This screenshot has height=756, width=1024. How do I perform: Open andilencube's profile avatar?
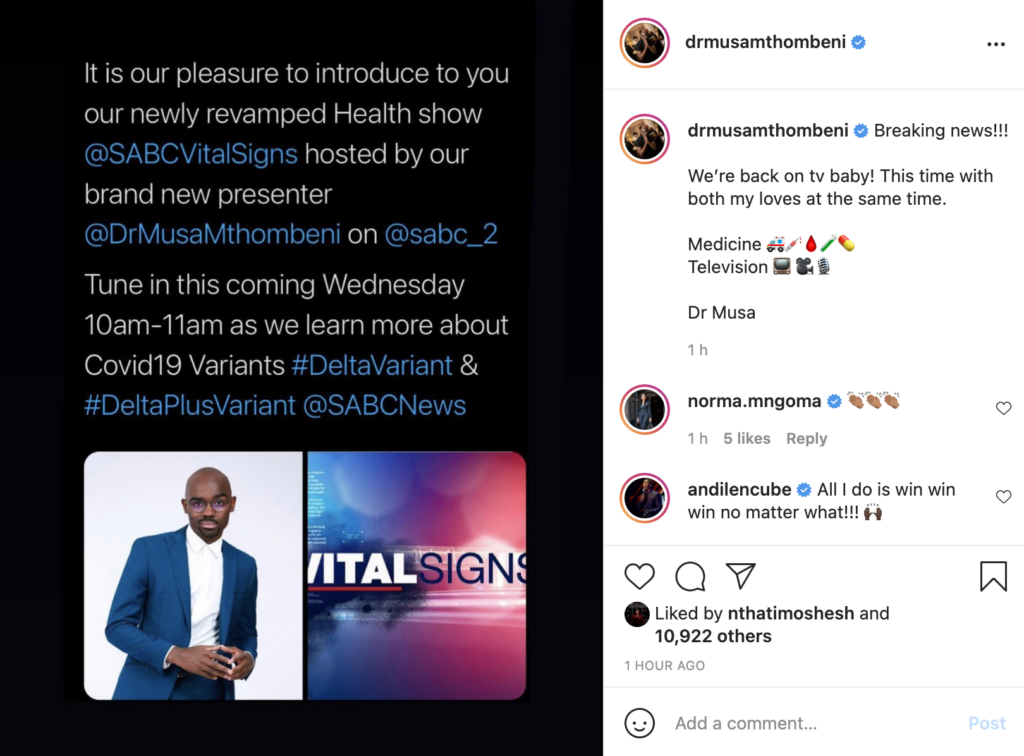click(645, 498)
